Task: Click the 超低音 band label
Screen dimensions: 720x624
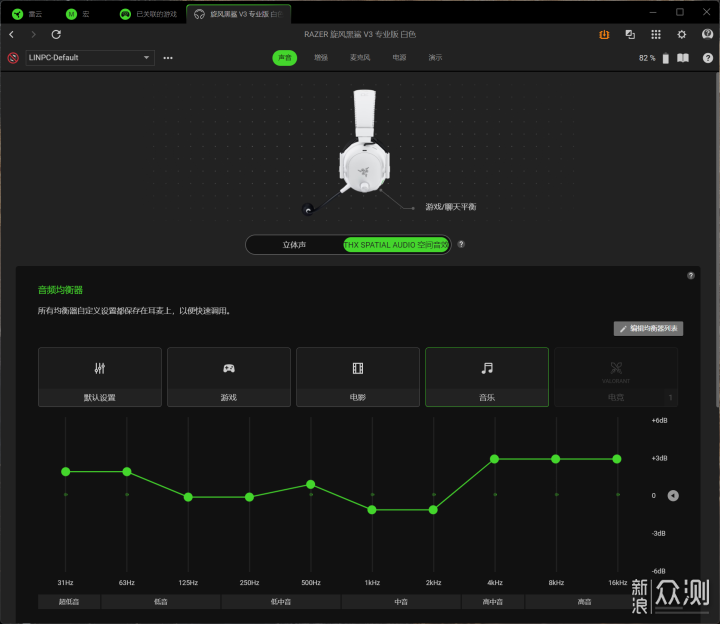Action: coord(69,602)
